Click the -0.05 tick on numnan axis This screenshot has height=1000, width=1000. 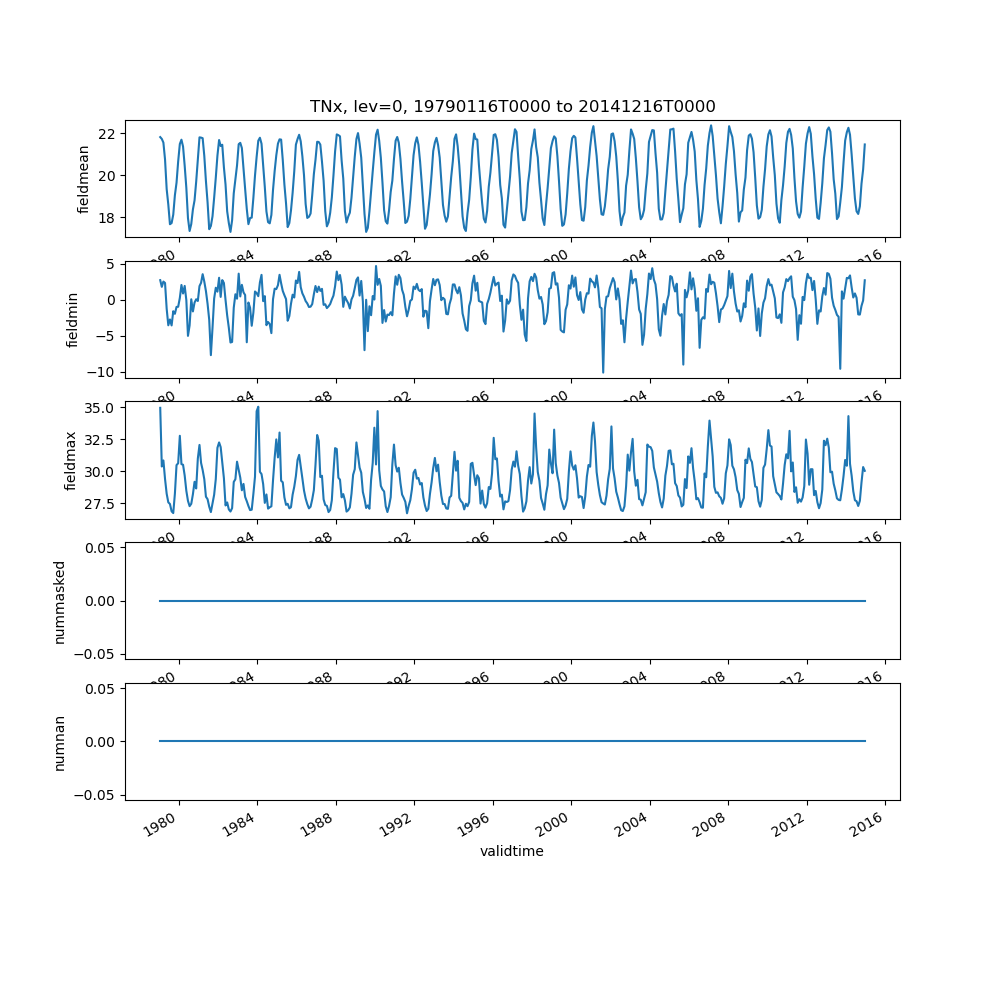tap(98, 795)
